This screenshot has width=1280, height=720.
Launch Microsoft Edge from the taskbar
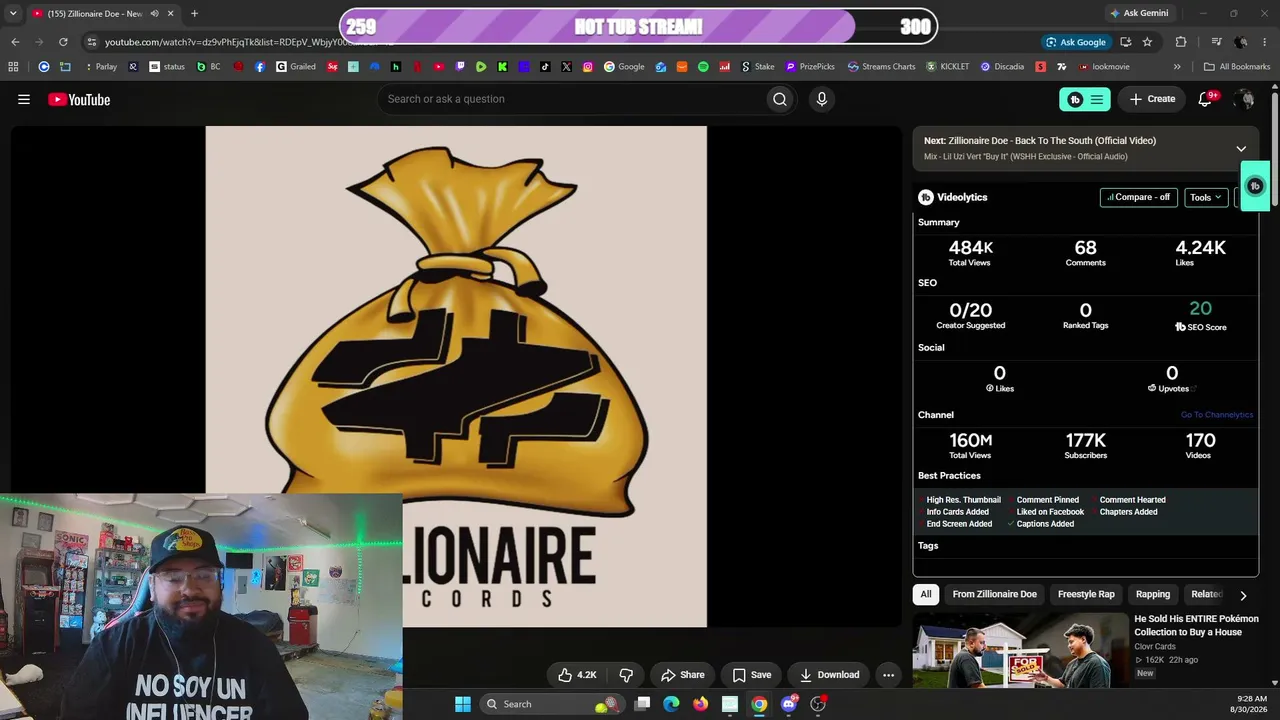click(x=671, y=704)
